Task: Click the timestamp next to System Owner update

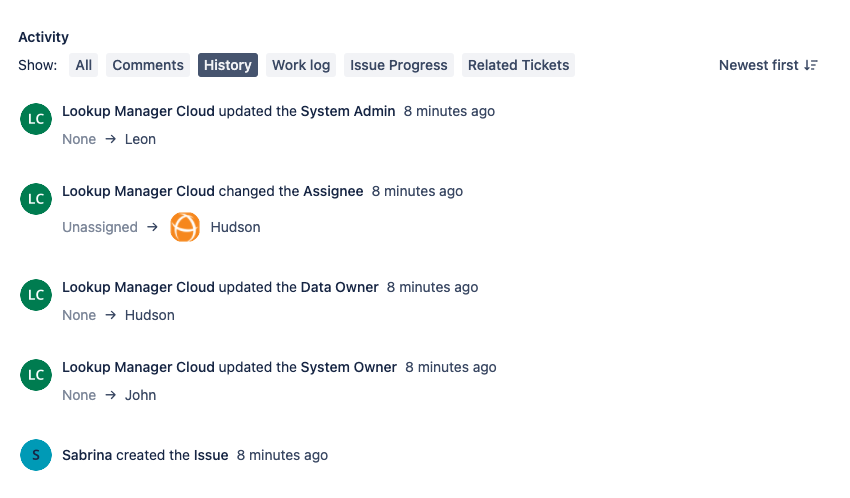Action: [451, 367]
